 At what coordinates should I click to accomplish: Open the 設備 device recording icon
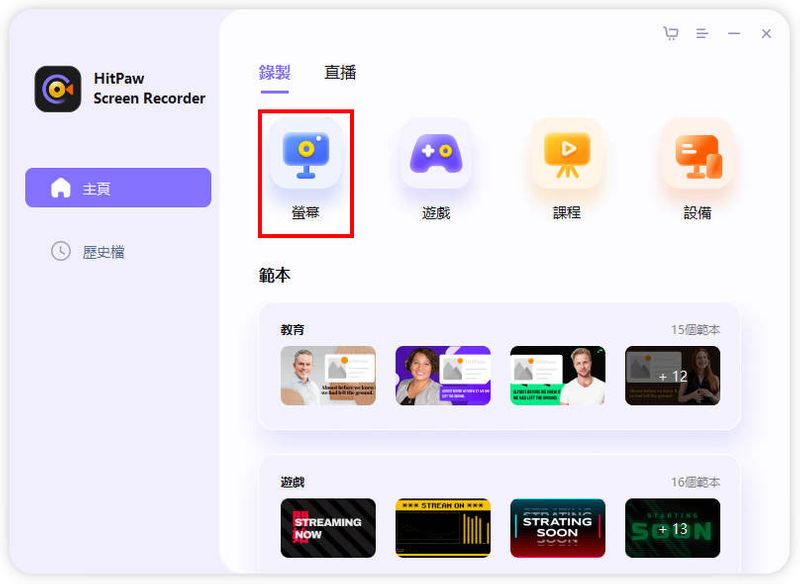[697, 154]
